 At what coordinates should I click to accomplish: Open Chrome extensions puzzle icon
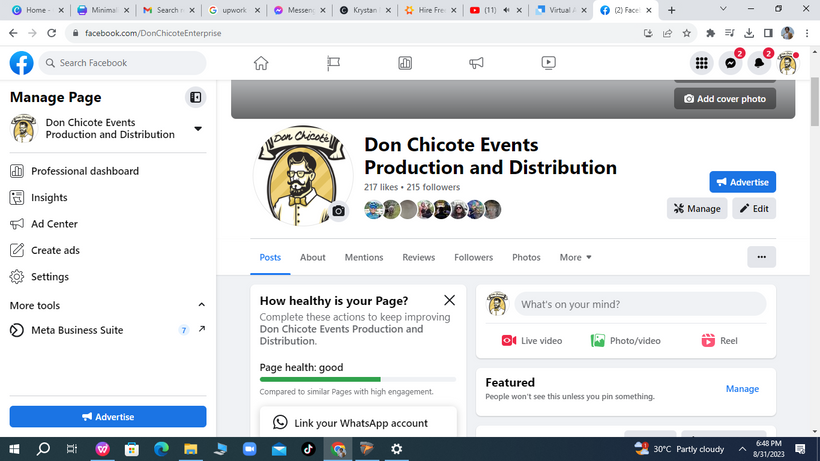710,33
